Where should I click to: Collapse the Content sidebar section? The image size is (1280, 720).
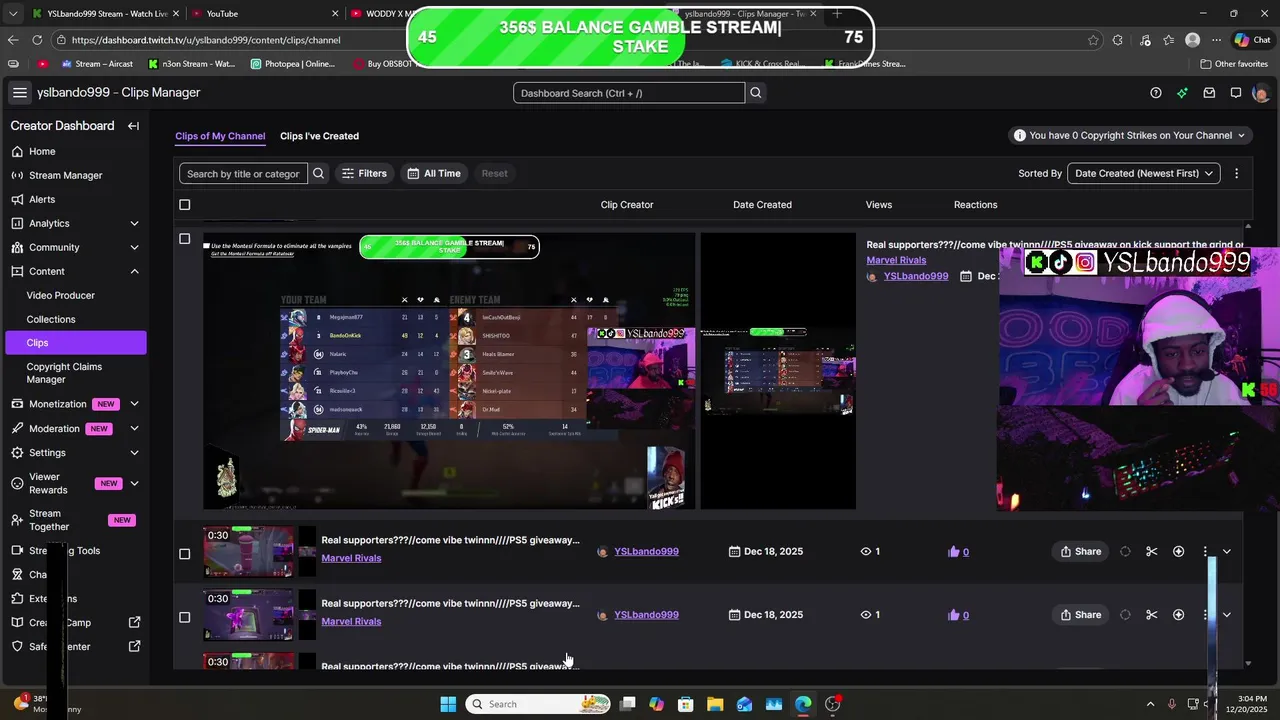[x=134, y=271]
